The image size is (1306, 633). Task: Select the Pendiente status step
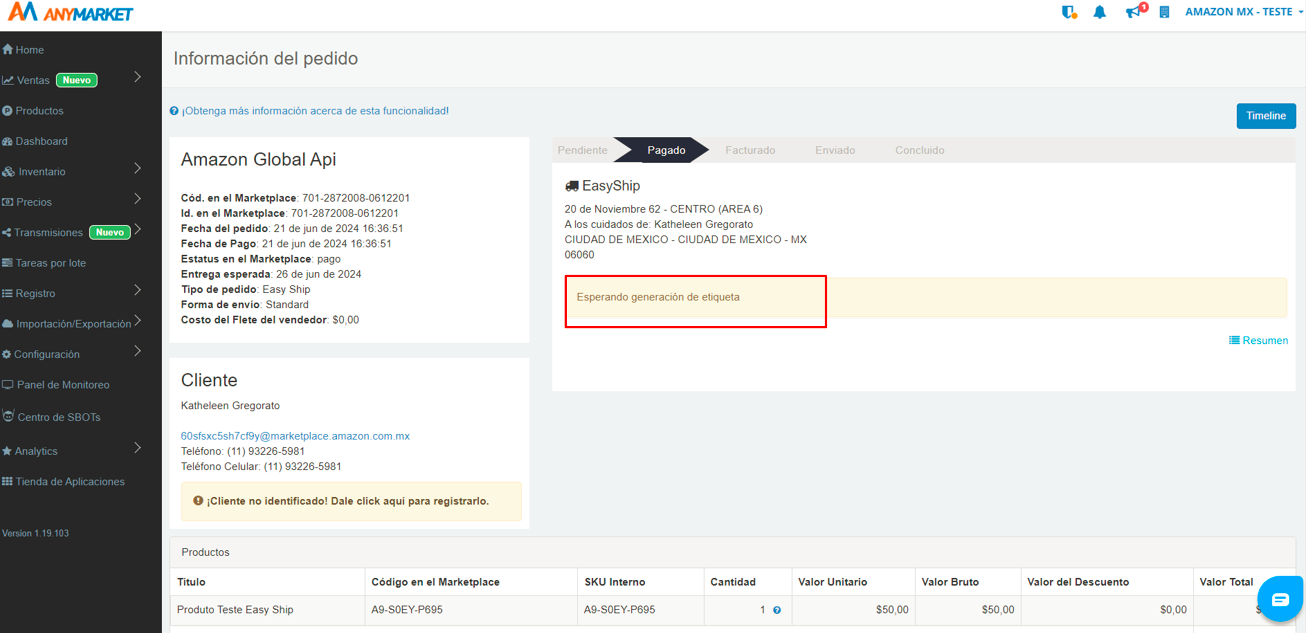(x=582, y=150)
